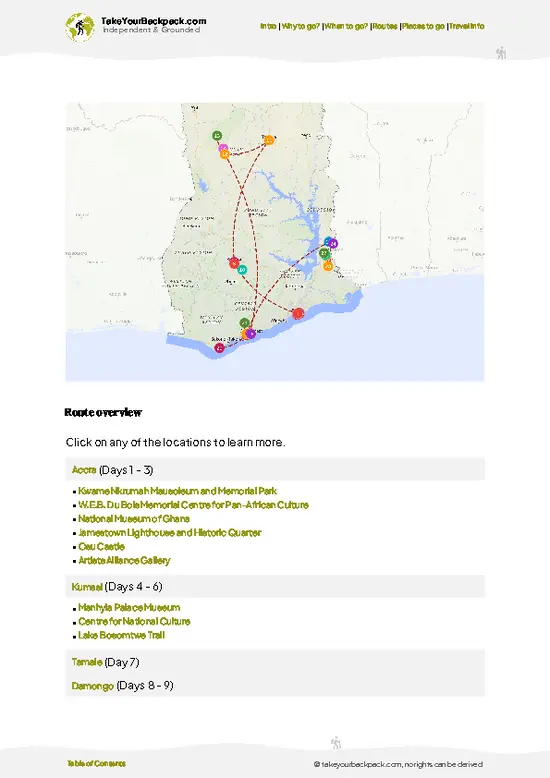Viewport: 550px width, 778px height.
Task: Open the Lake Bosomtwe Trail link
Action: tap(121, 635)
